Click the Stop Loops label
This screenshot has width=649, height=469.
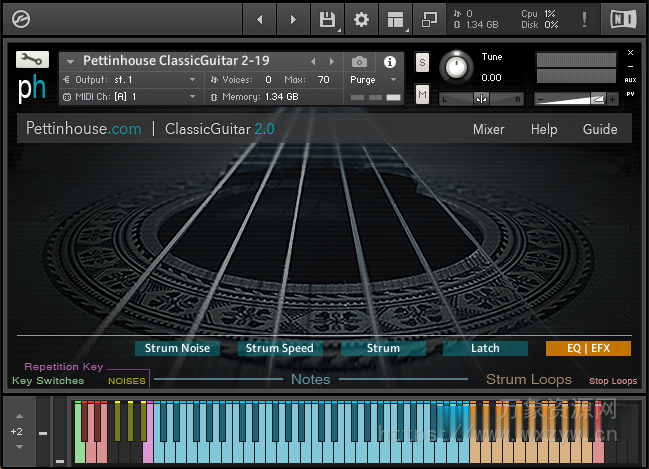[x=613, y=381]
